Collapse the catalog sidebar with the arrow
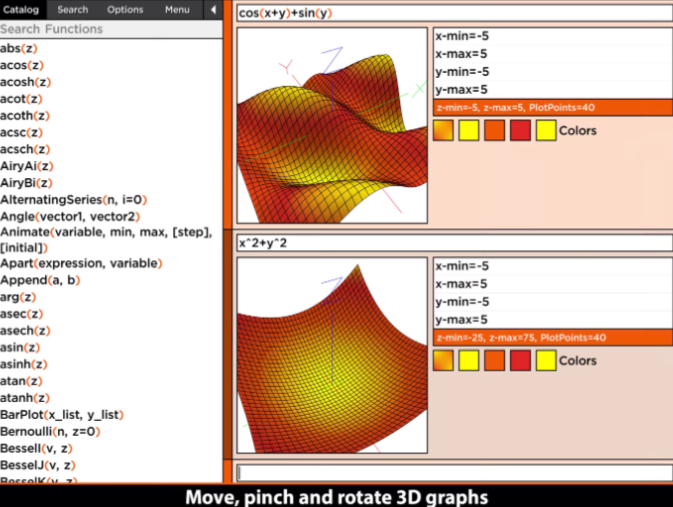This screenshot has height=507, width=673. pyautogui.click(x=212, y=9)
